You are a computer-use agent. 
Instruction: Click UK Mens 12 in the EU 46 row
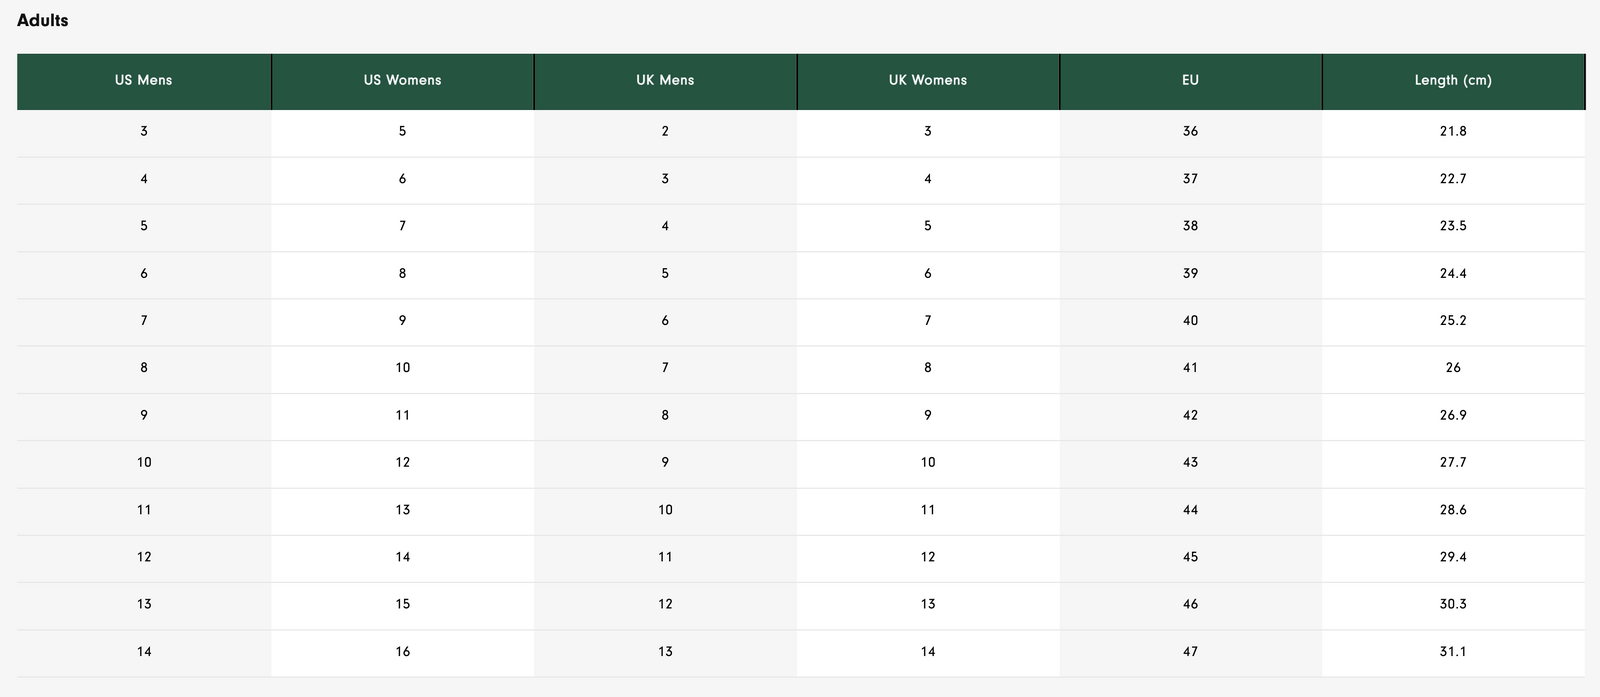click(x=665, y=604)
